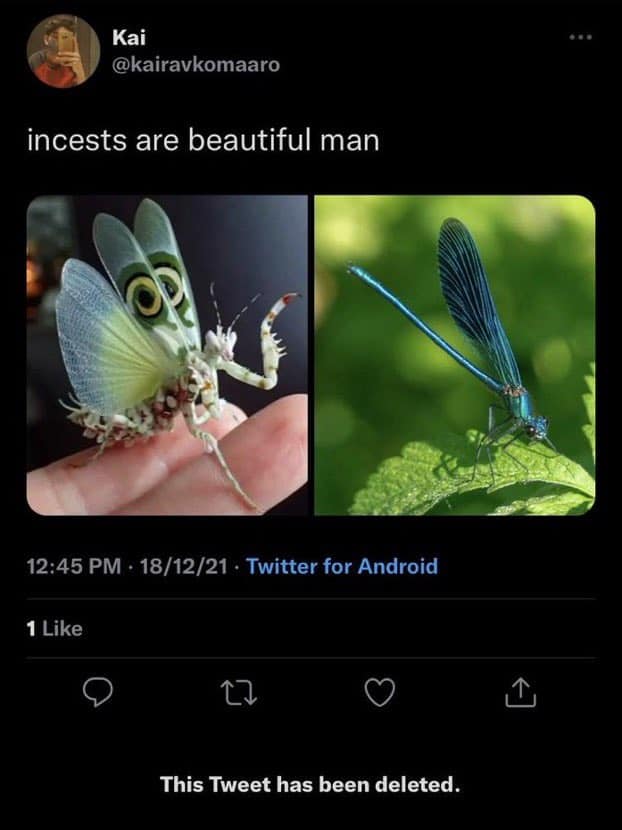Tap the share upload arrow icon
This screenshot has width=622, height=830.
pyautogui.click(x=520, y=691)
